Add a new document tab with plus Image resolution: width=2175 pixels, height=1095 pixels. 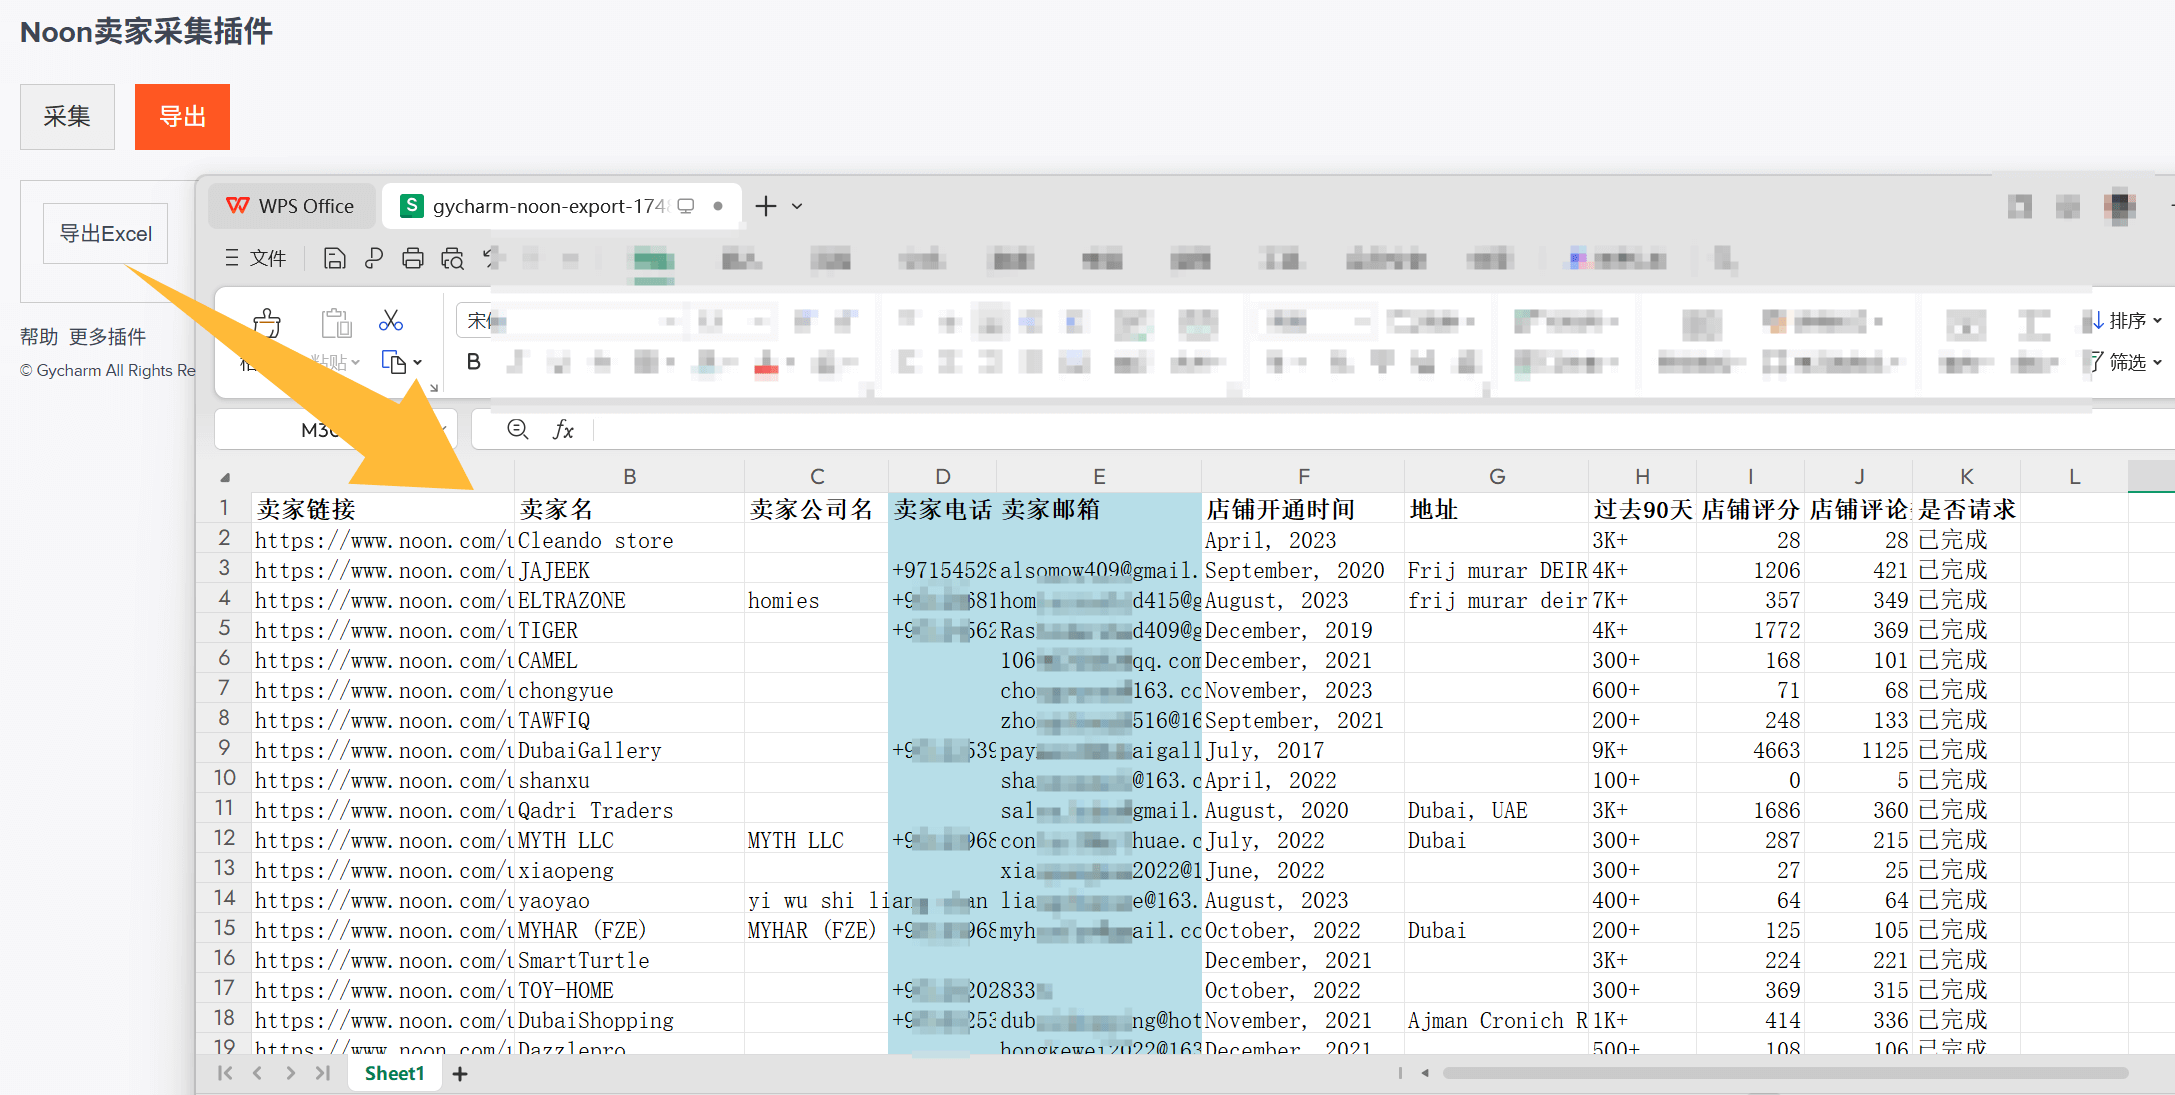[x=766, y=206]
